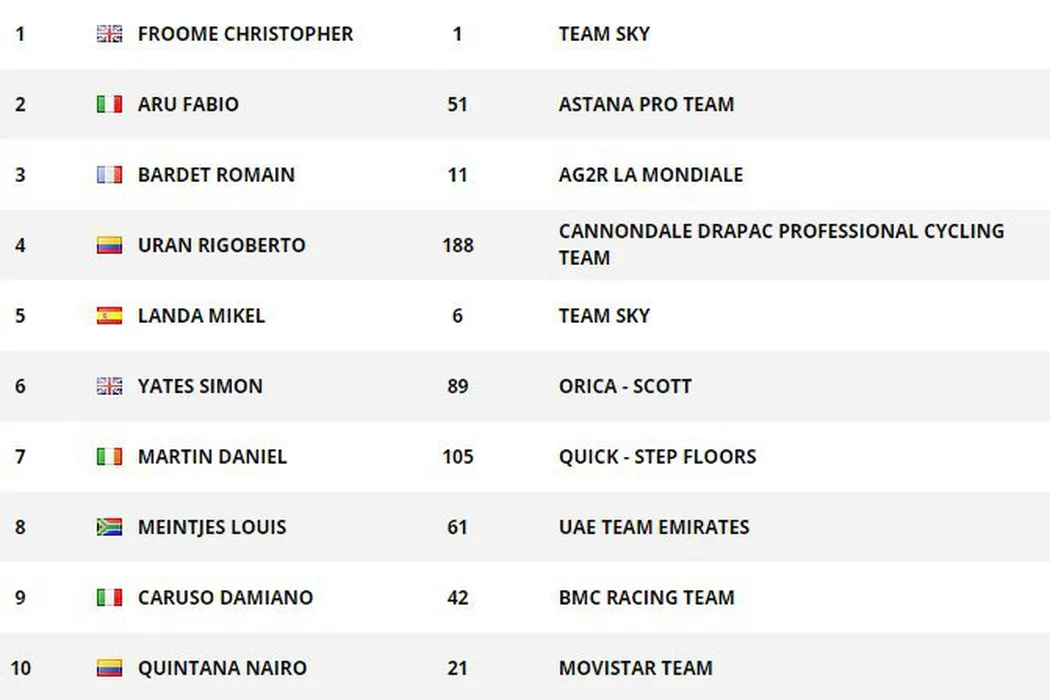Select rider QUINTANA NAIRO
Image resolution: width=1050 pixels, height=700 pixels.
[222, 668]
